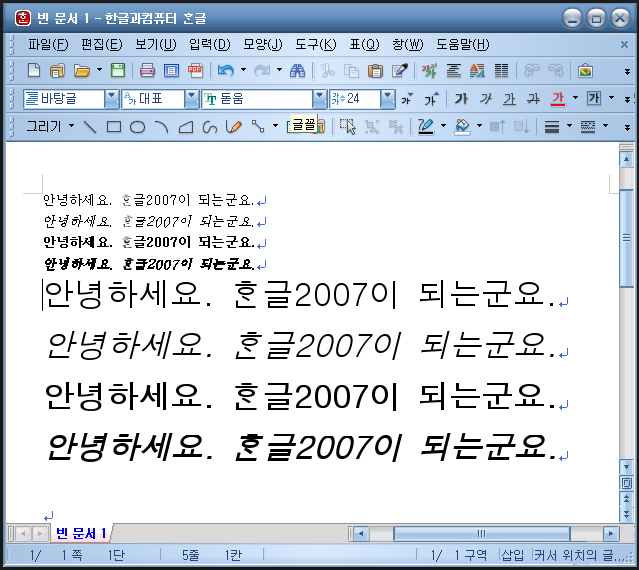Select the 빈 문서 1 document tab
Viewport: 639px width, 570px height.
click(x=81, y=533)
